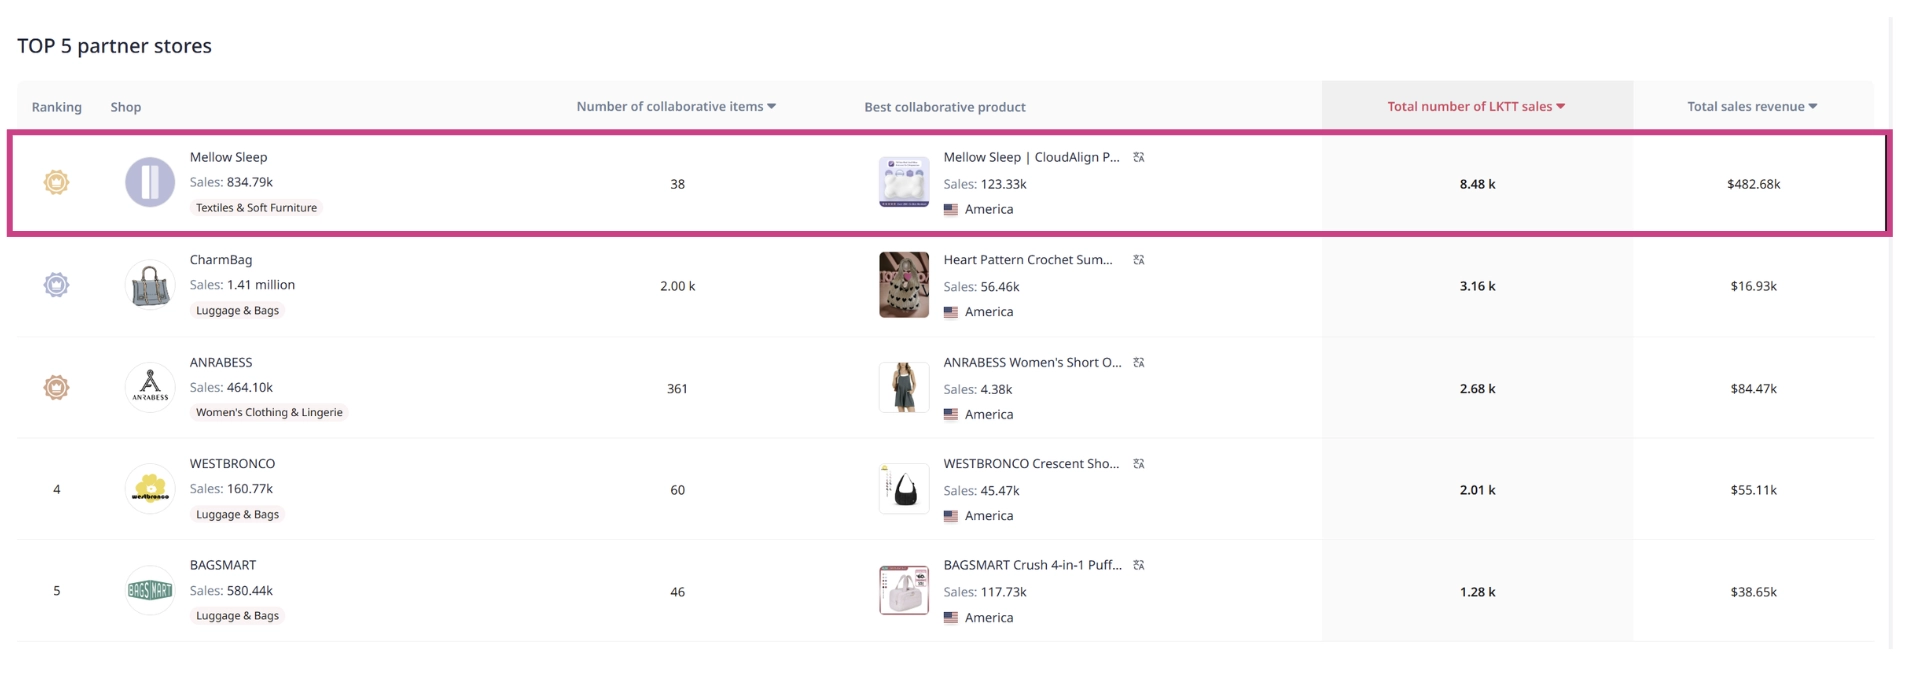Open the CharmBag shop logo
Viewport: 1909px width, 681px height.
click(150, 285)
